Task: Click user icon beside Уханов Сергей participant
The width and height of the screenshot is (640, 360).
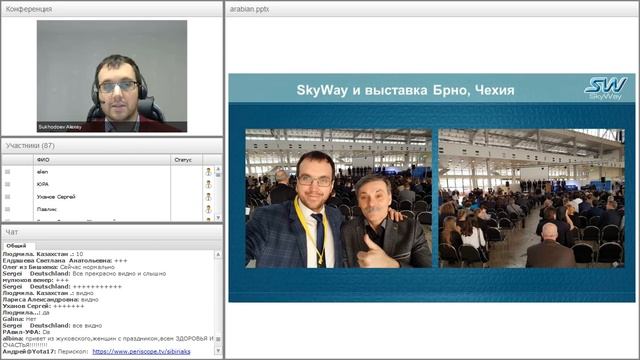Action: coord(209,197)
